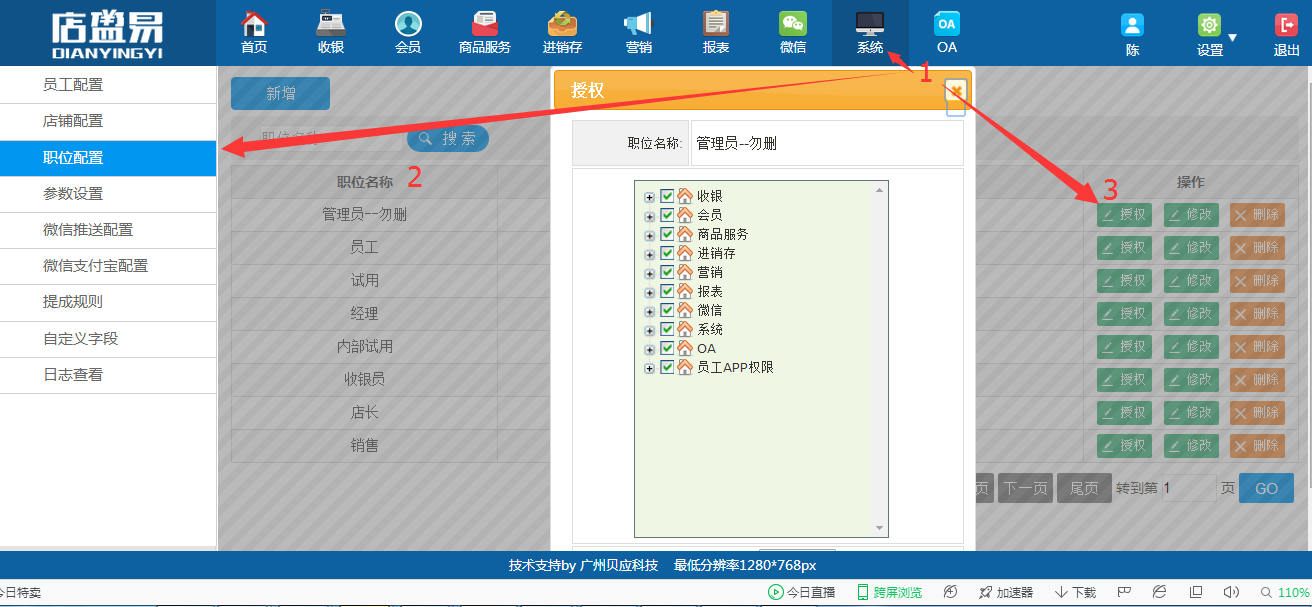Uncheck the 商品服务 permission checkbox
The height and width of the screenshot is (607, 1312).
pyautogui.click(x=667, y=234)
